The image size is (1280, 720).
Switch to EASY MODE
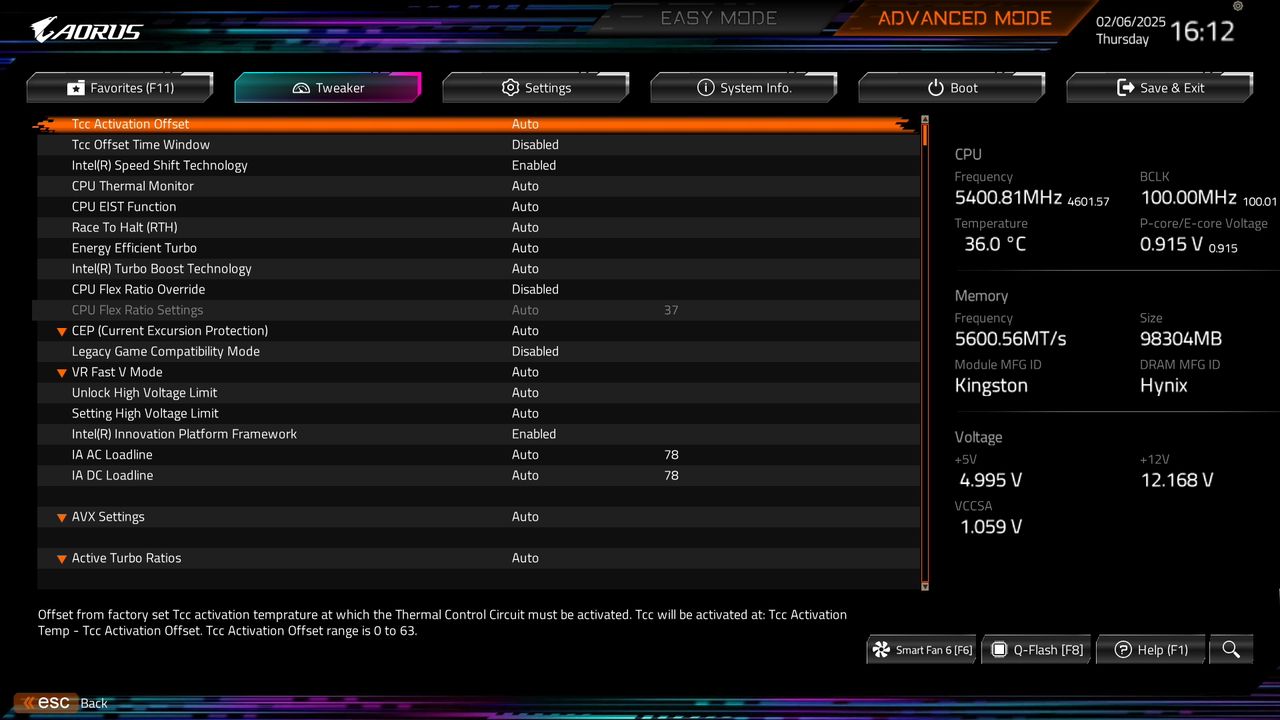(x=719, y=18)
